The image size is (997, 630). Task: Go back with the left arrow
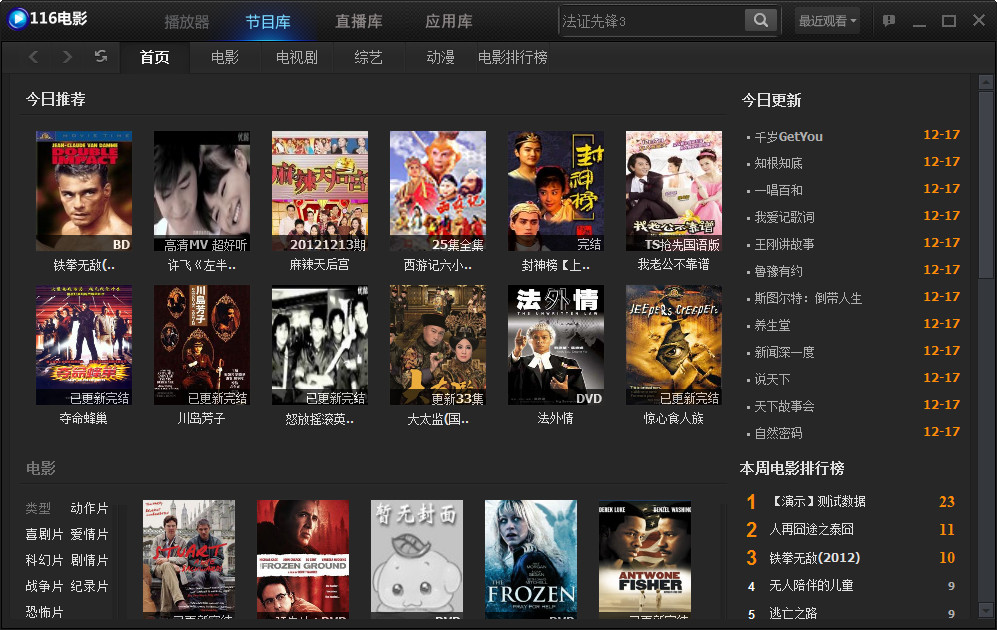click(x=34, y=57)
